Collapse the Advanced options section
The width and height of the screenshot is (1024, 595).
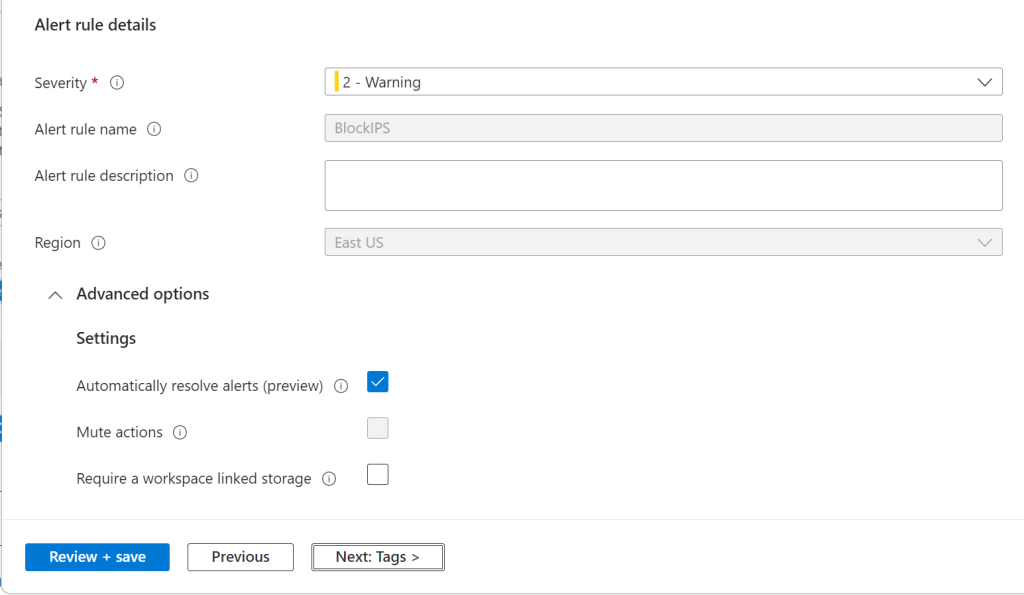pyautogui.click(x=56, y=295)
